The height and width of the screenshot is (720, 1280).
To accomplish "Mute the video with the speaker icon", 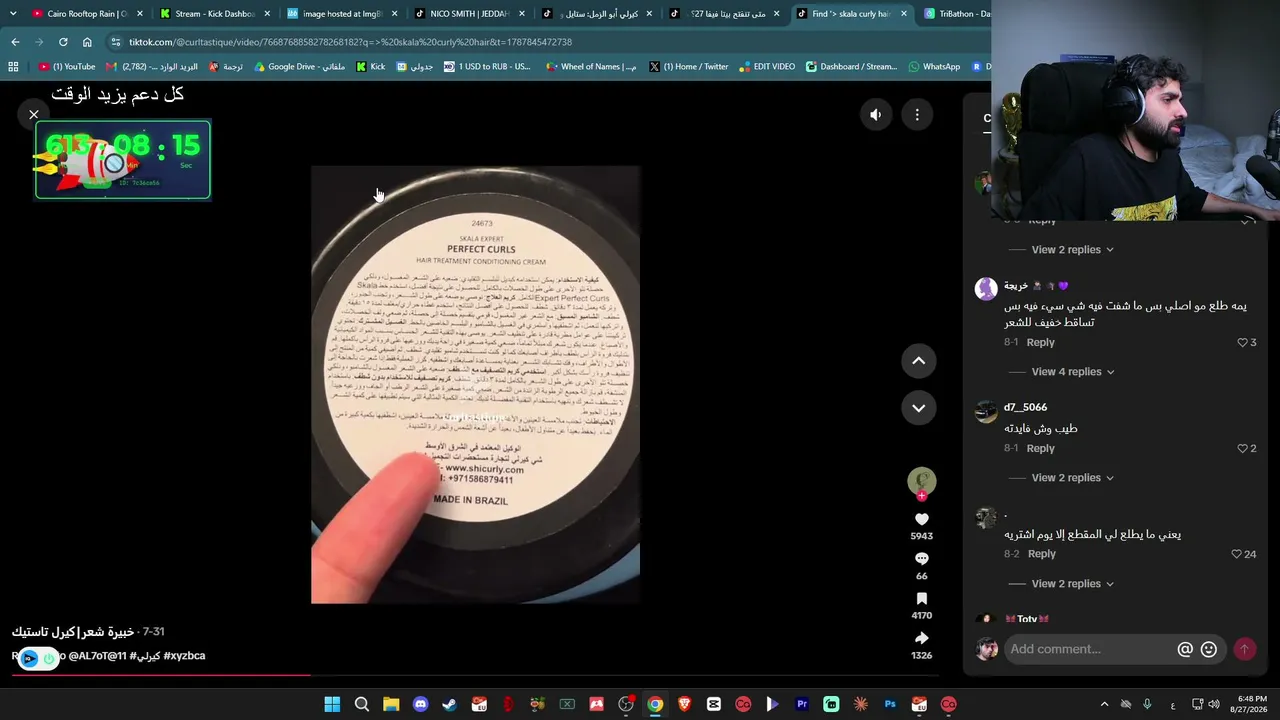I will pyautogui.click(x=875, y=115).
